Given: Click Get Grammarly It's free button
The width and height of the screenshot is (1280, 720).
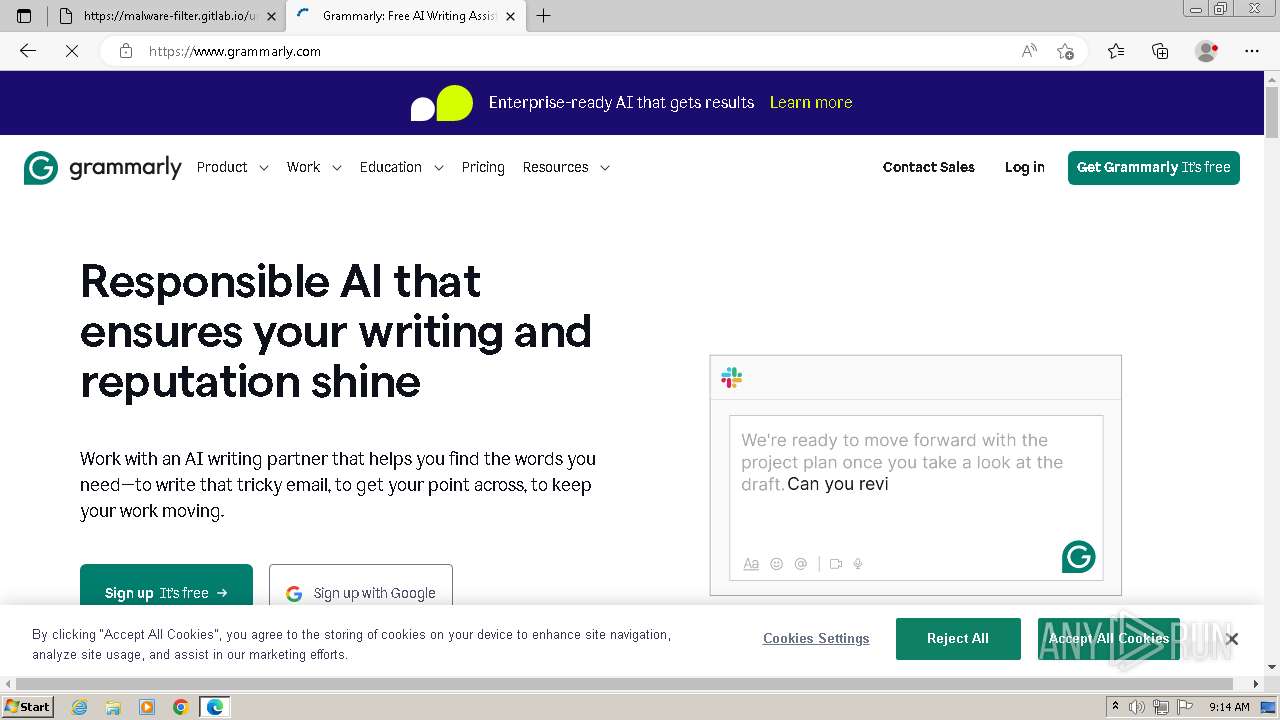Looking at the screenshot, I should (1154, 167).
